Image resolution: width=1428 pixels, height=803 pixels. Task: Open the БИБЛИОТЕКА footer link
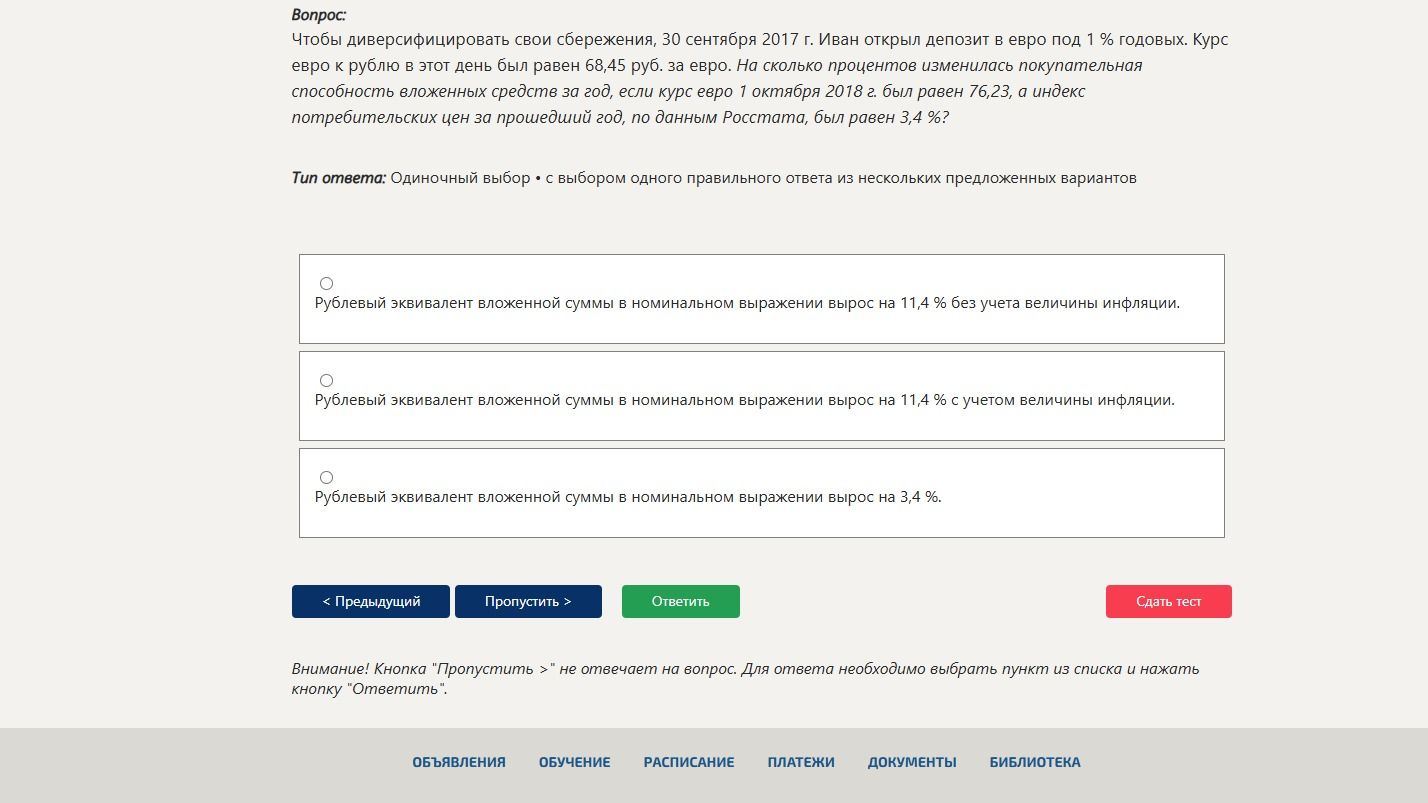click(x=1035, y=762)
